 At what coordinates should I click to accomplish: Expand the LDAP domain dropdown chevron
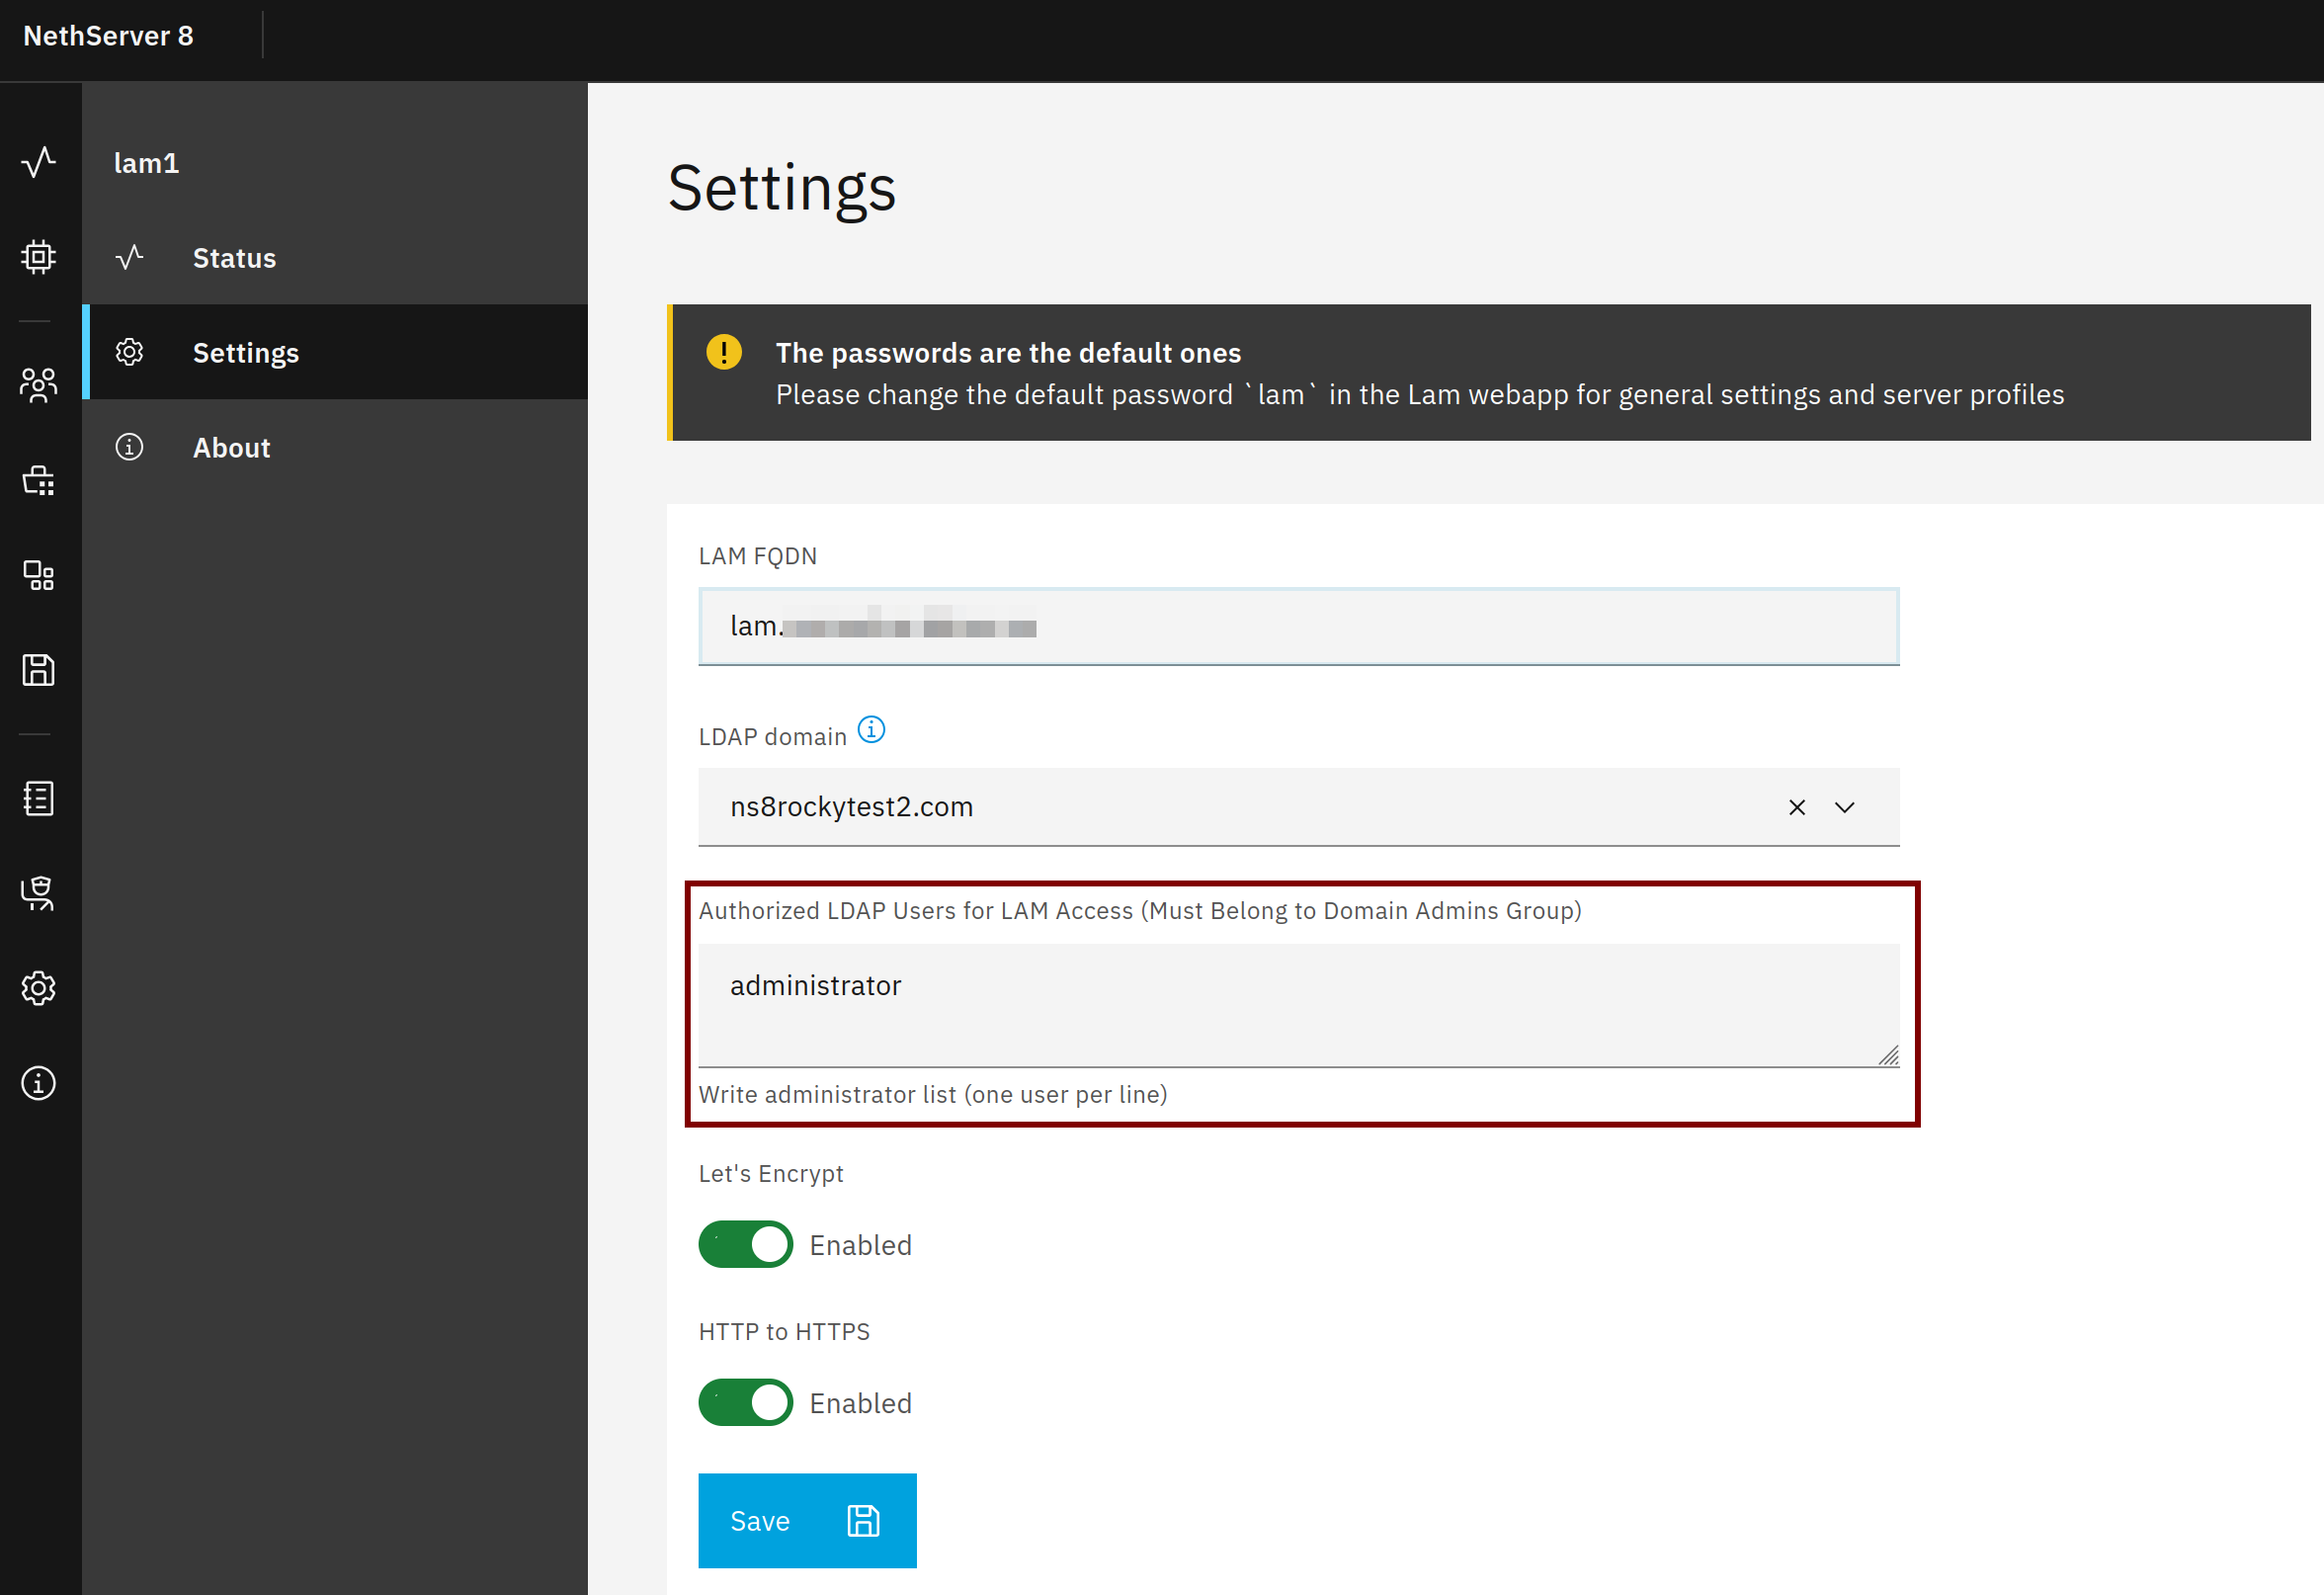1844,807
